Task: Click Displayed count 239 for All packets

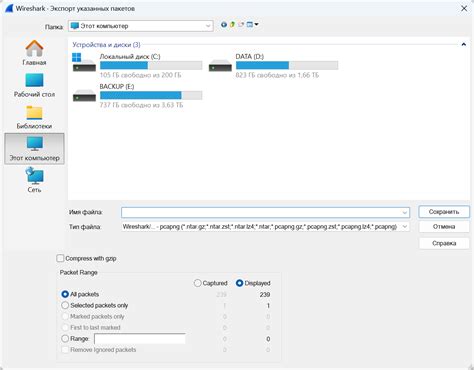Action: click(x=265, y=295)
